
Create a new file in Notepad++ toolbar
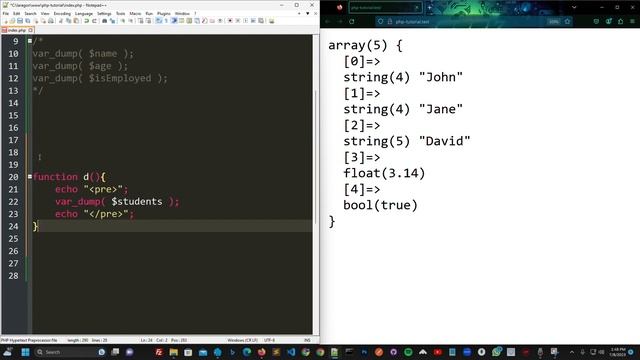(5, 21)
